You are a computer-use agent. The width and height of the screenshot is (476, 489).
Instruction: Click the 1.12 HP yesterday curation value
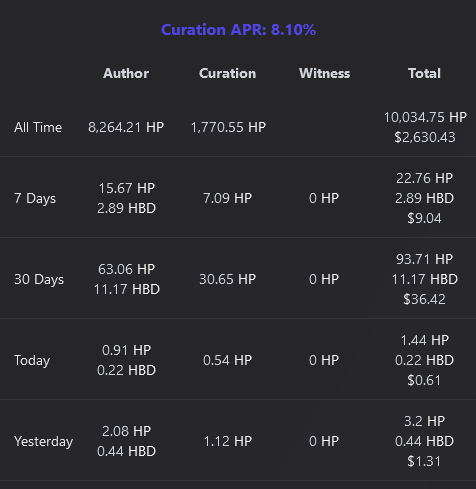pyautogui.click(x=228, y=441)
